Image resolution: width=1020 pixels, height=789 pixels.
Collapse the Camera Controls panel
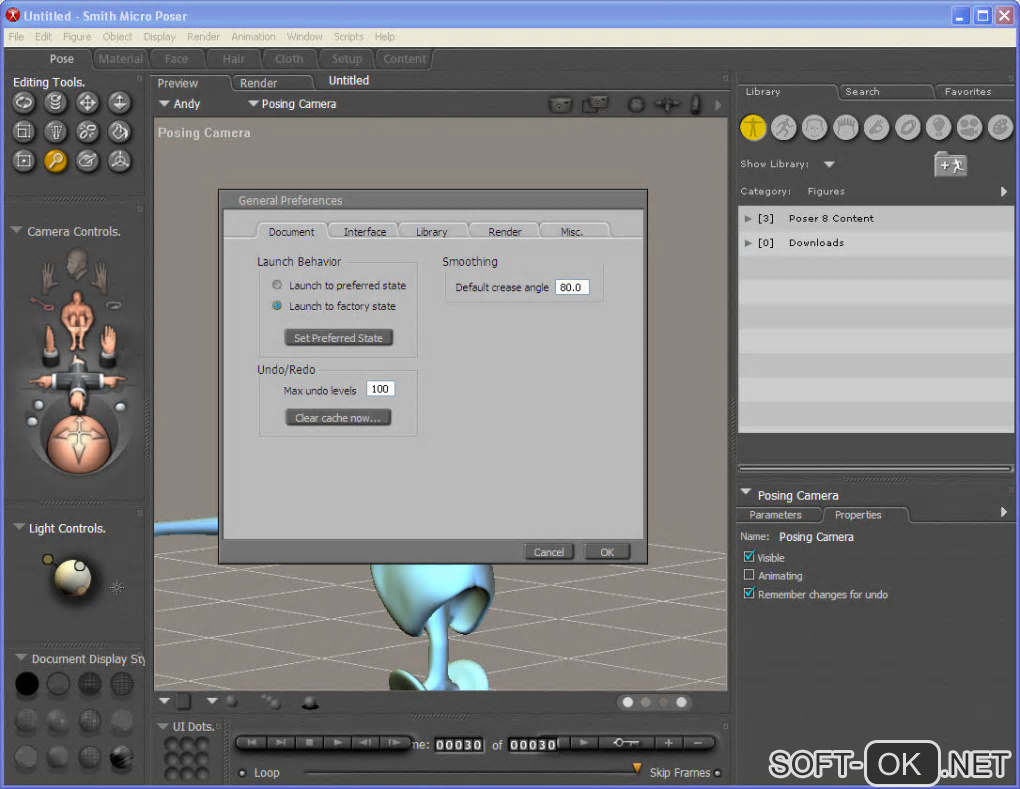point(16,230)
